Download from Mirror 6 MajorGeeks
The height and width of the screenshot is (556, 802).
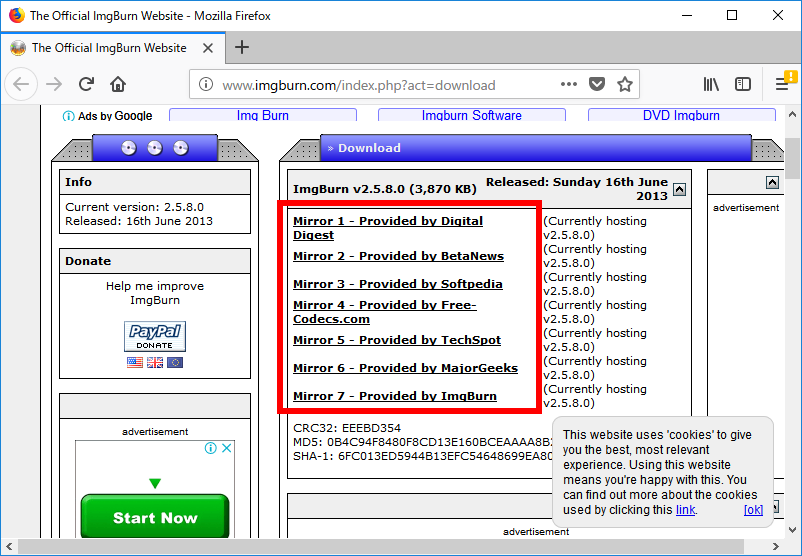406,368
